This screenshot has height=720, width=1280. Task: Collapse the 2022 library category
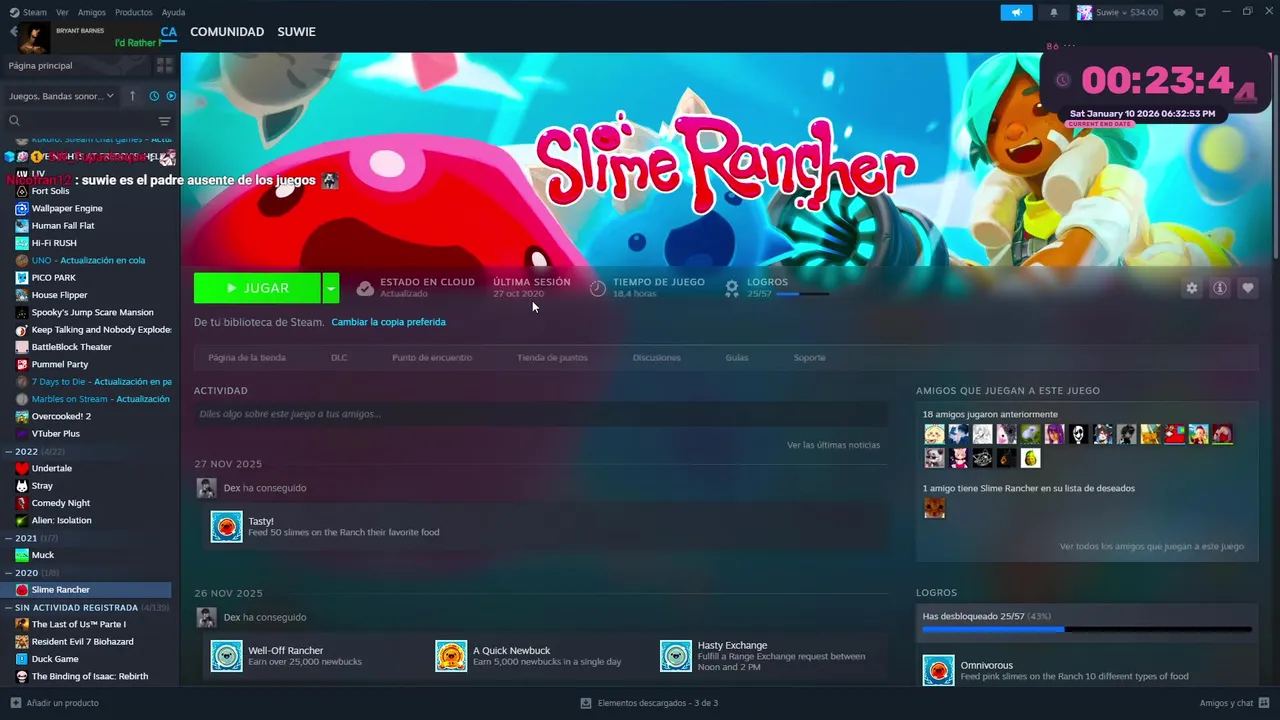(9, 451)
